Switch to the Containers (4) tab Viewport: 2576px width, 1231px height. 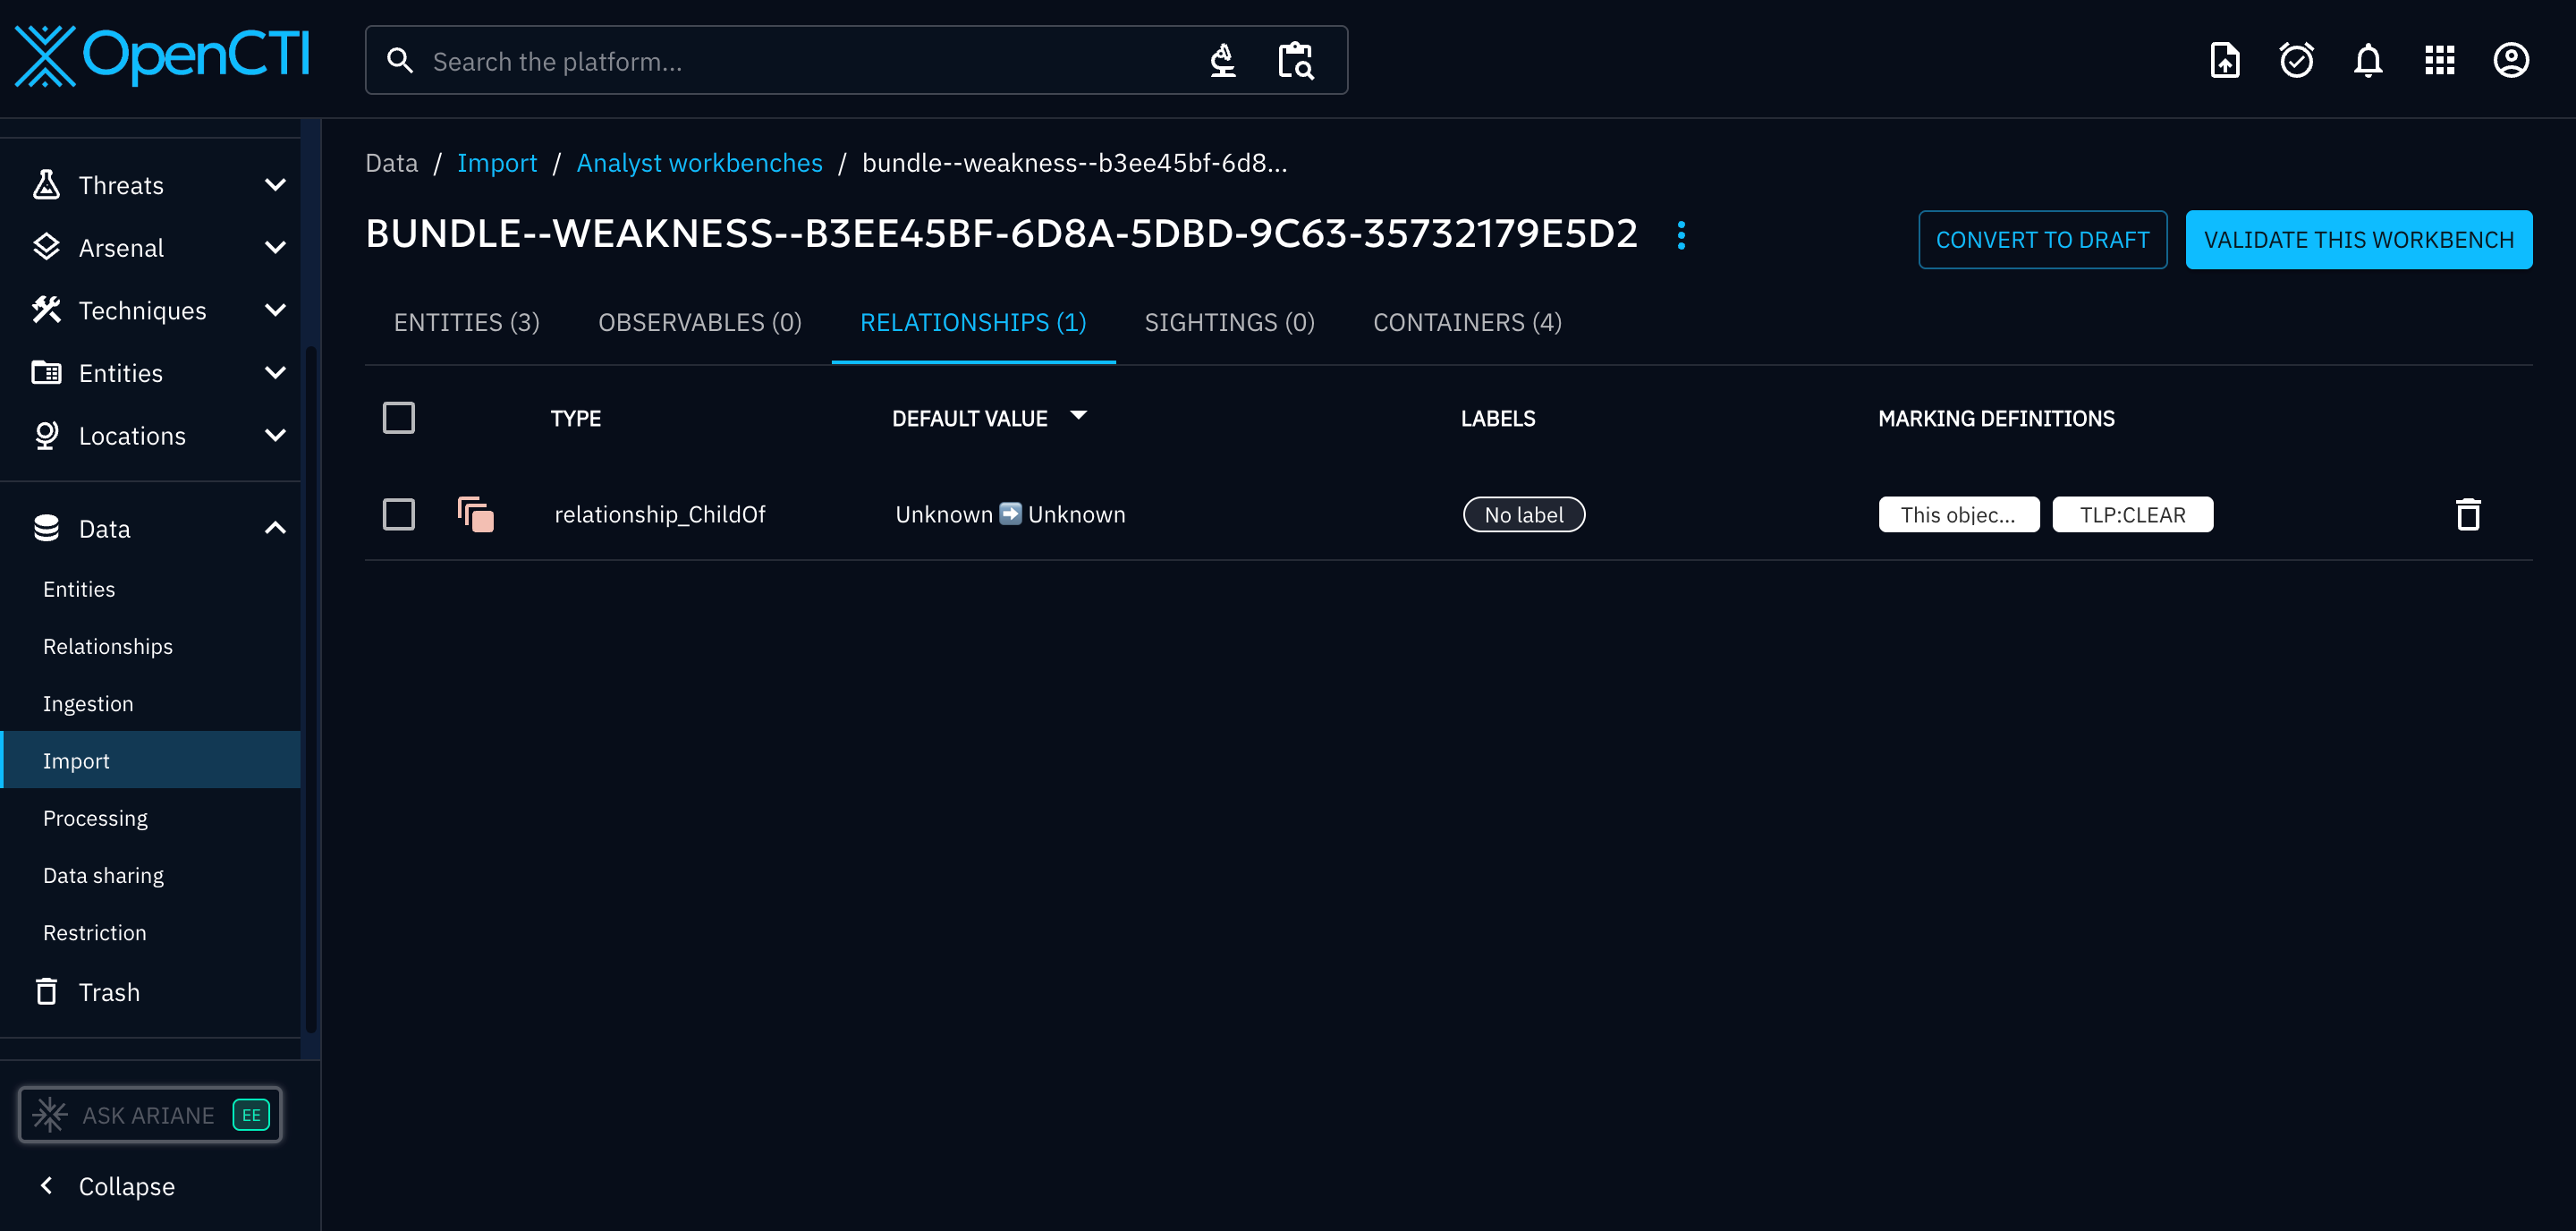(1467, 322)
